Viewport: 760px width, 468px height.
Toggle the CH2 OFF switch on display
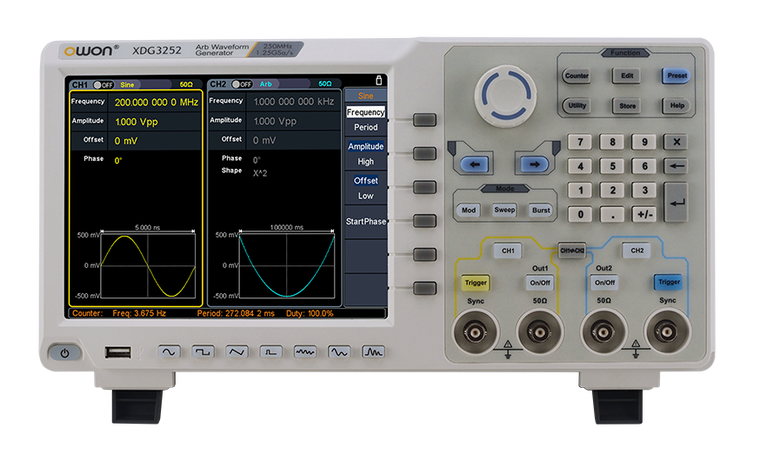[241, 84]
